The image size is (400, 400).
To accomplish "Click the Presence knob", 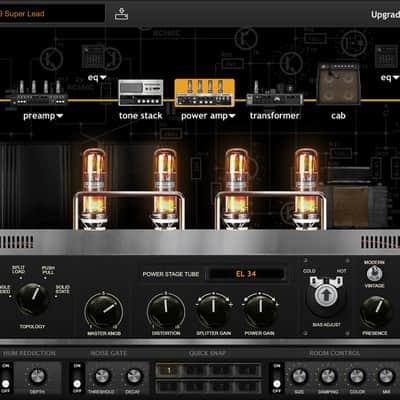I will pos(375,311).
